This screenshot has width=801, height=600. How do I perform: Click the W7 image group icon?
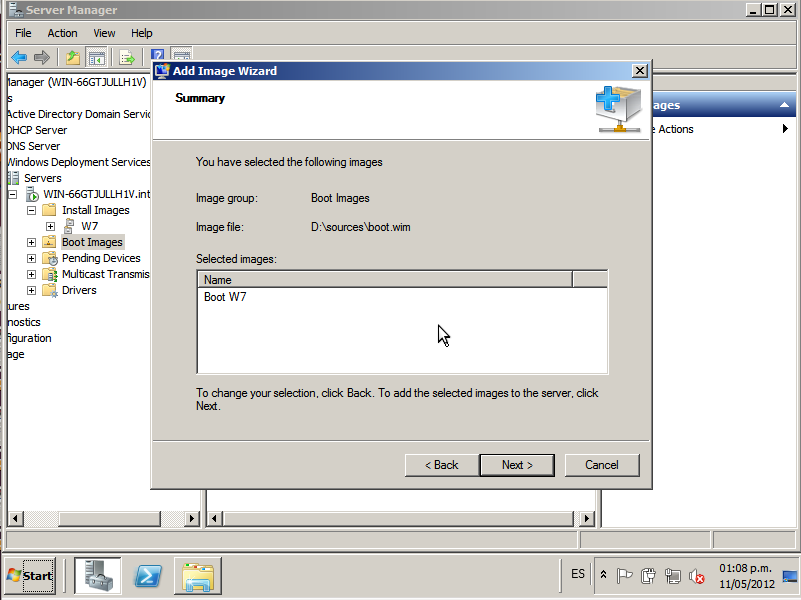pyautogui.click(x=69, y=226)
